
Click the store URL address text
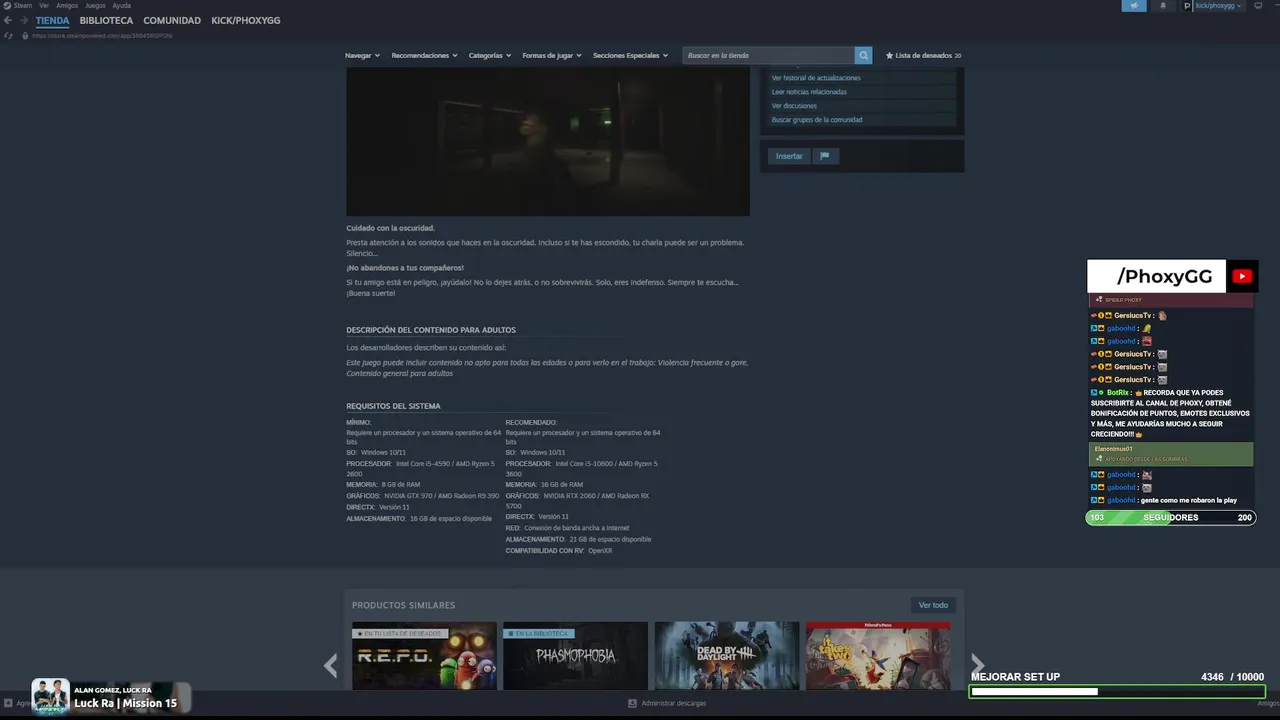[x=102, y=36]
